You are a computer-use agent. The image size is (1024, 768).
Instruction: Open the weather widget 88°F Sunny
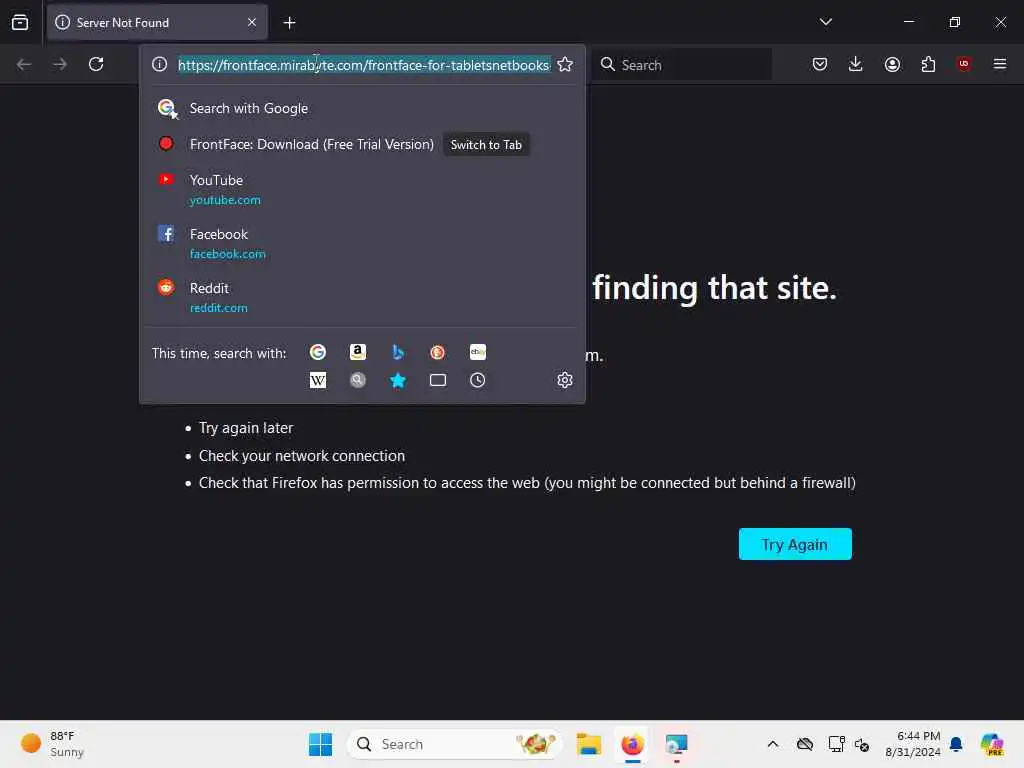tap(52, 744)
